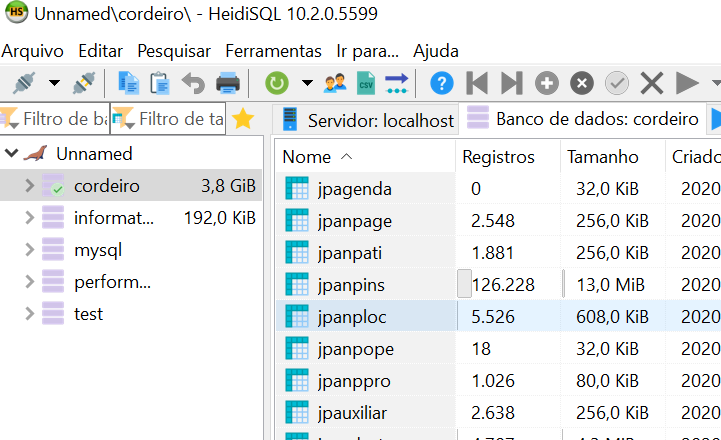Click the 608,0 KiB size cell
Viewport: 721px width, 440px height.
pyautogui.click(x=612, y=317)
